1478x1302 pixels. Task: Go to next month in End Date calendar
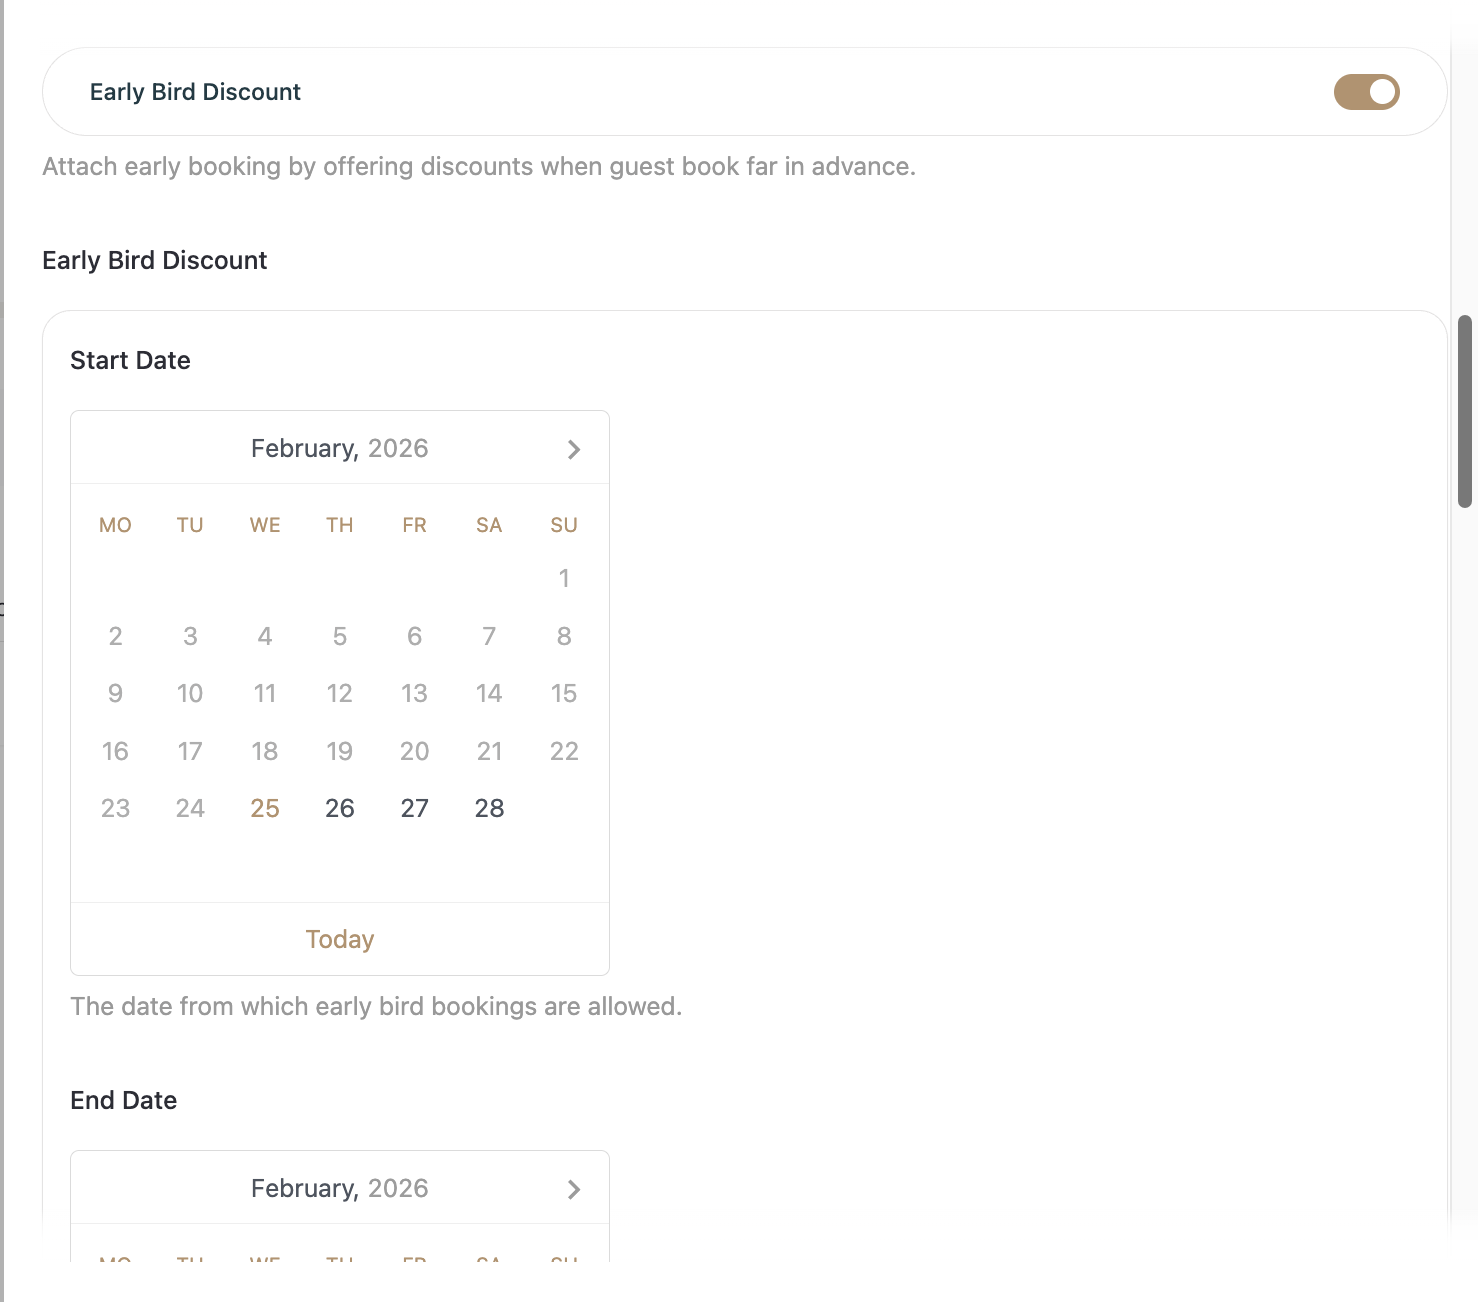point(573,1189)
